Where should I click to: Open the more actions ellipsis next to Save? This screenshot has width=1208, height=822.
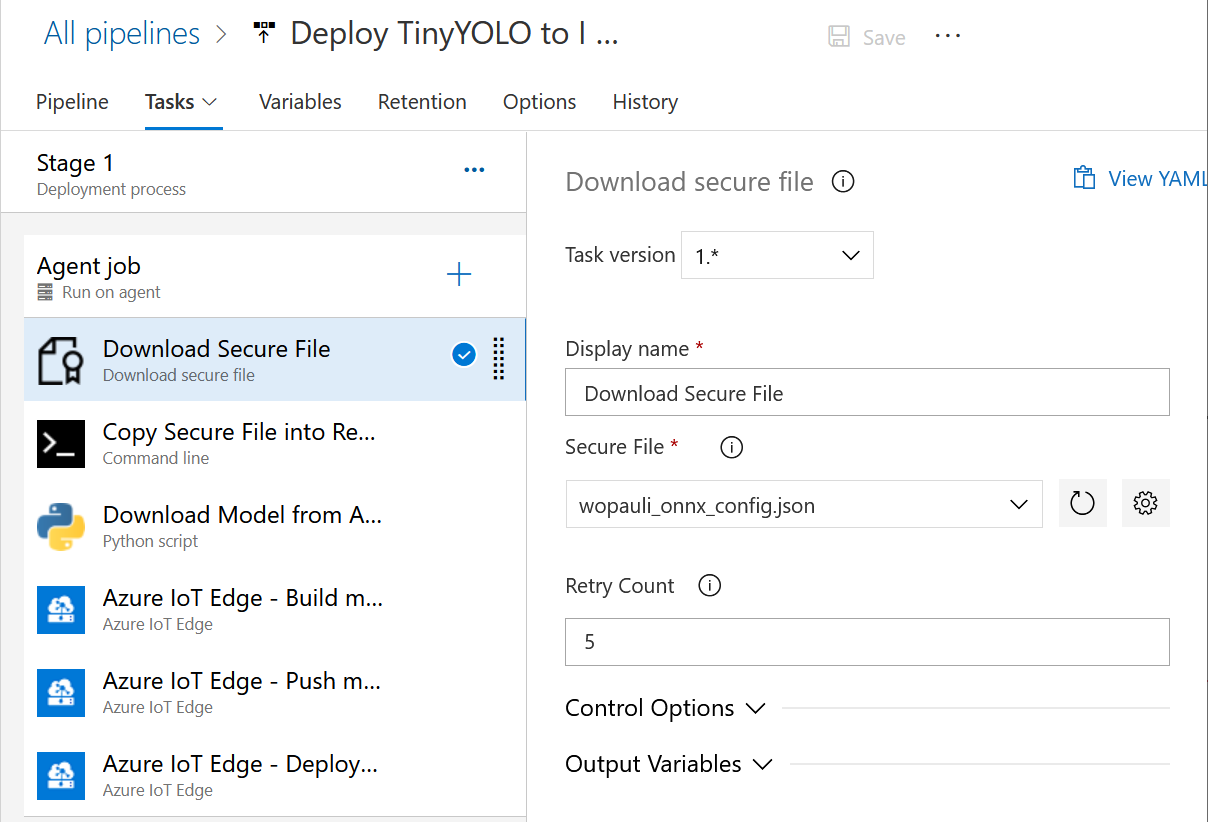948,36
